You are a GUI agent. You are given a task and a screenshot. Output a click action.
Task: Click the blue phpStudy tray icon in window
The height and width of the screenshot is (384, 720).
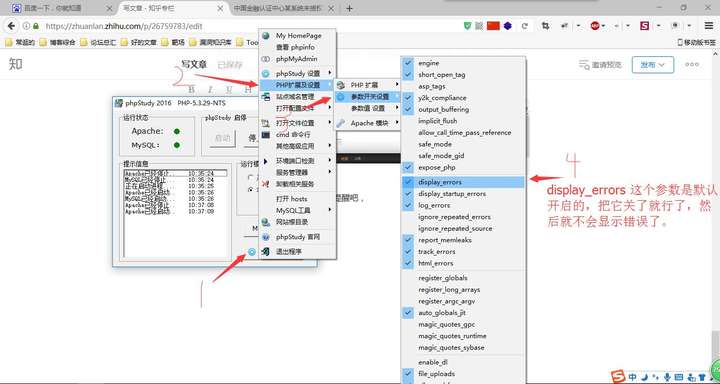point(252,252)
